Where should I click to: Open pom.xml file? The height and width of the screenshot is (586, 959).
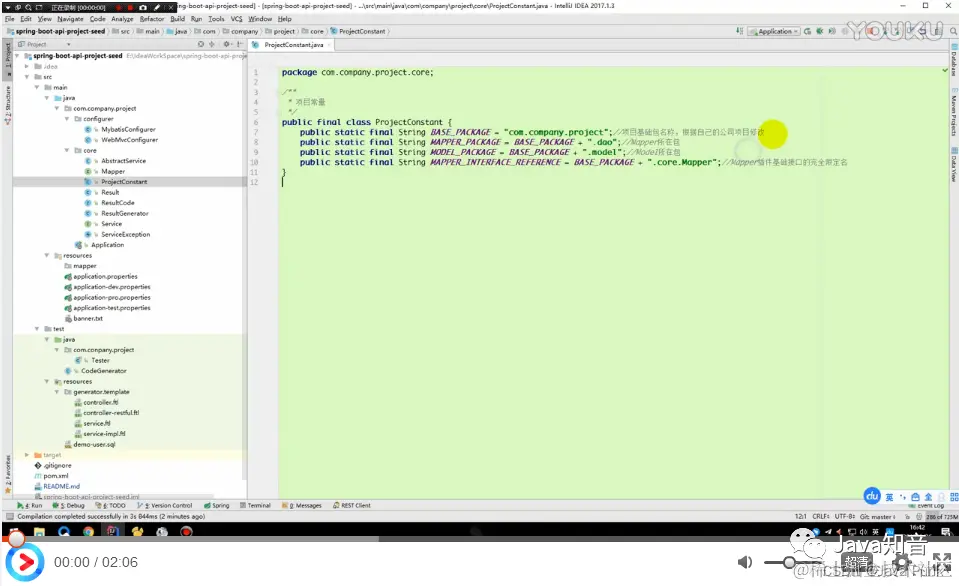pyautogui.click(x=55, y=476)
